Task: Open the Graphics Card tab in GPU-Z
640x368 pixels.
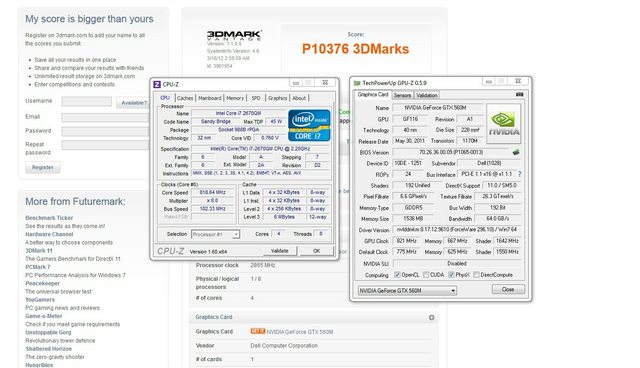Action: (373, 95)
